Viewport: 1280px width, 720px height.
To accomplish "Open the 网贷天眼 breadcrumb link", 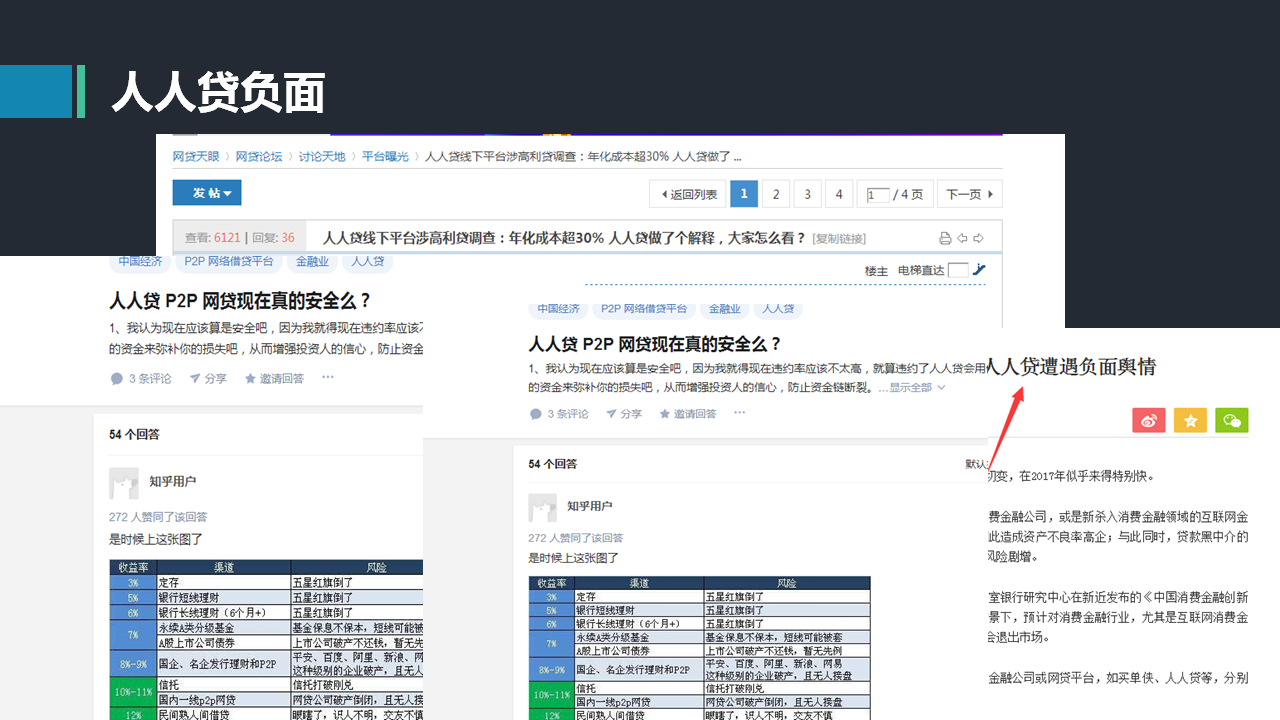I will point(197,157).
